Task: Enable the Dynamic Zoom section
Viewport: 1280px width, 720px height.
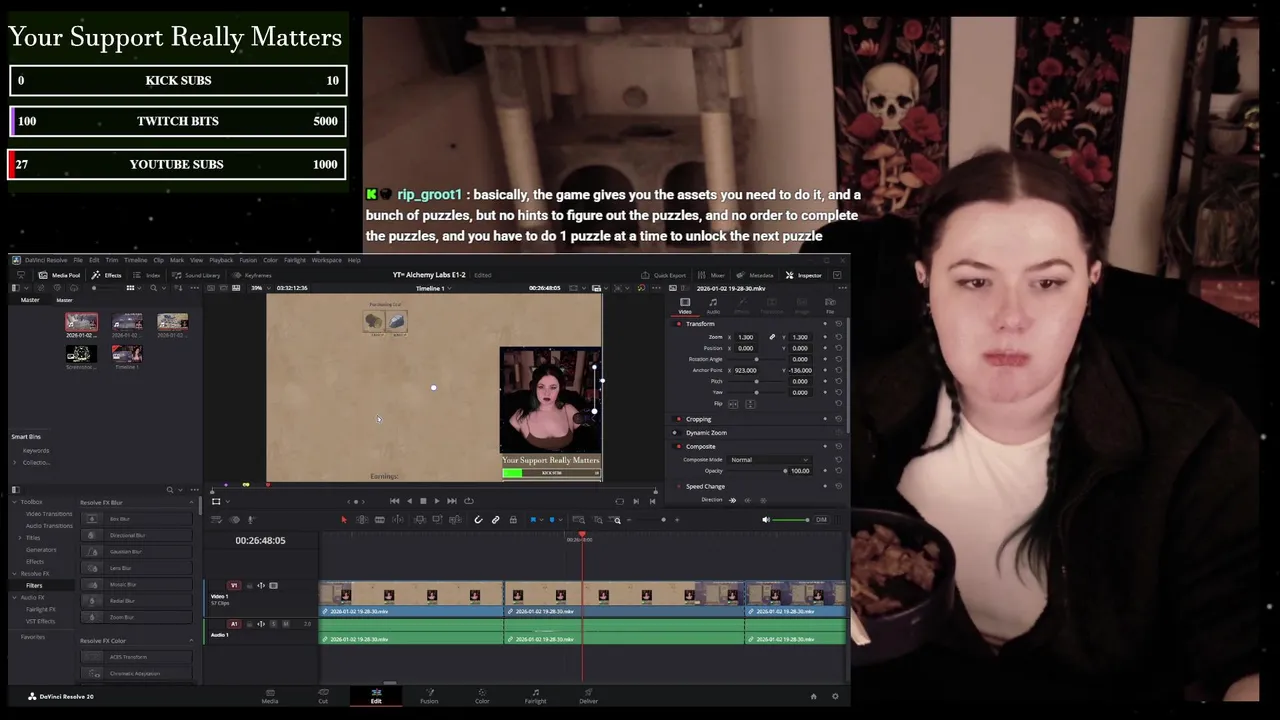Action: 675,433
